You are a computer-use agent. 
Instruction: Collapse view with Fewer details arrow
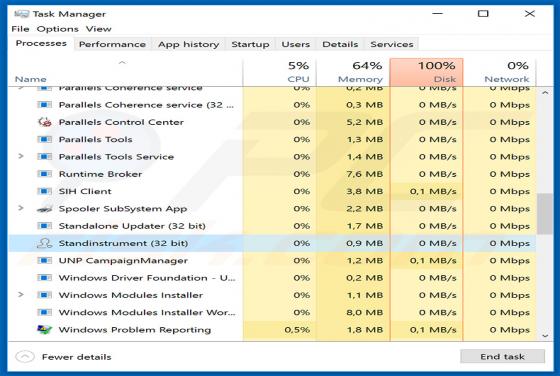[25, 357]
